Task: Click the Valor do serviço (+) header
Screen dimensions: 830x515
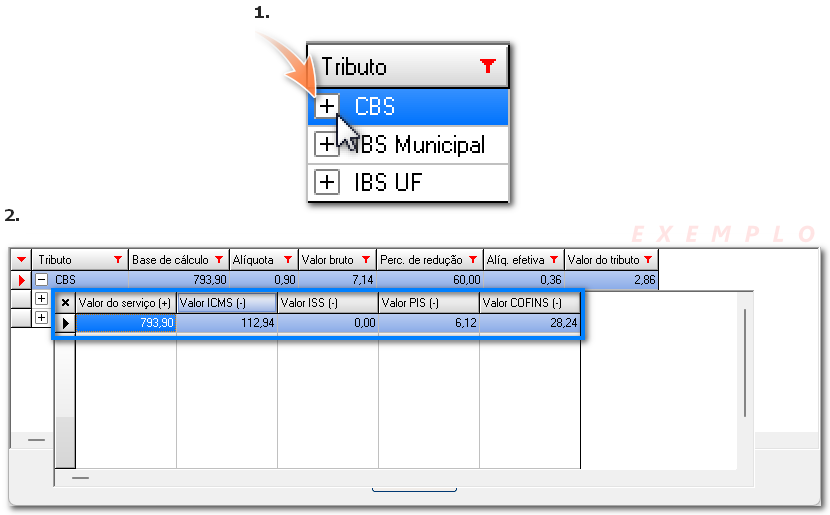Action: pos(125,303)
